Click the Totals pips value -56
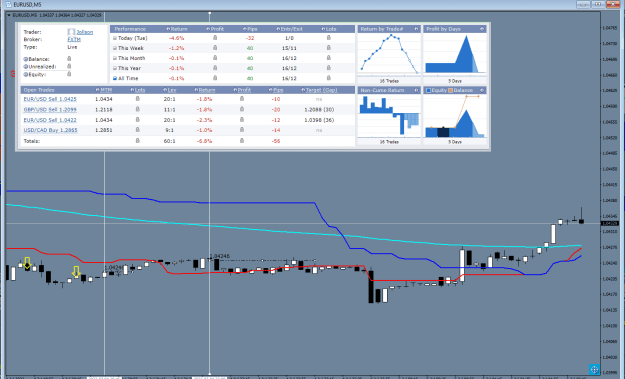This screenshot has height=379, width=625. pos(276,141)
